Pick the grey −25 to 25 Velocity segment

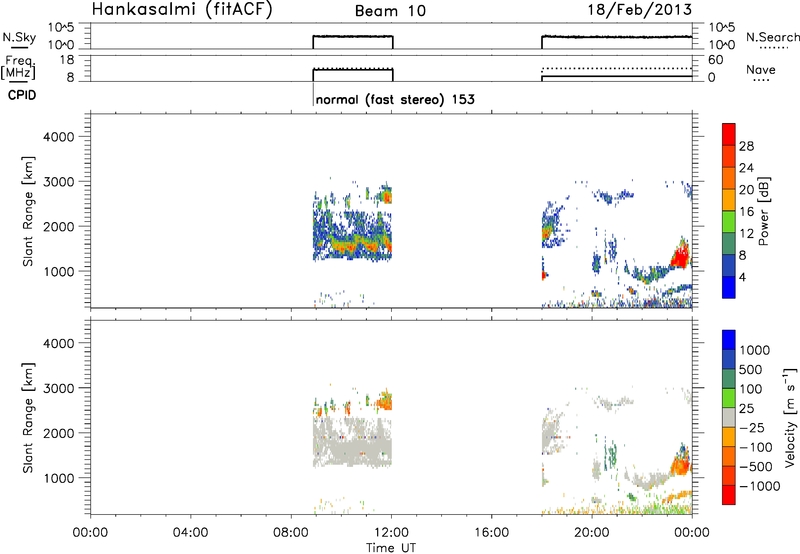coord(729,417)
